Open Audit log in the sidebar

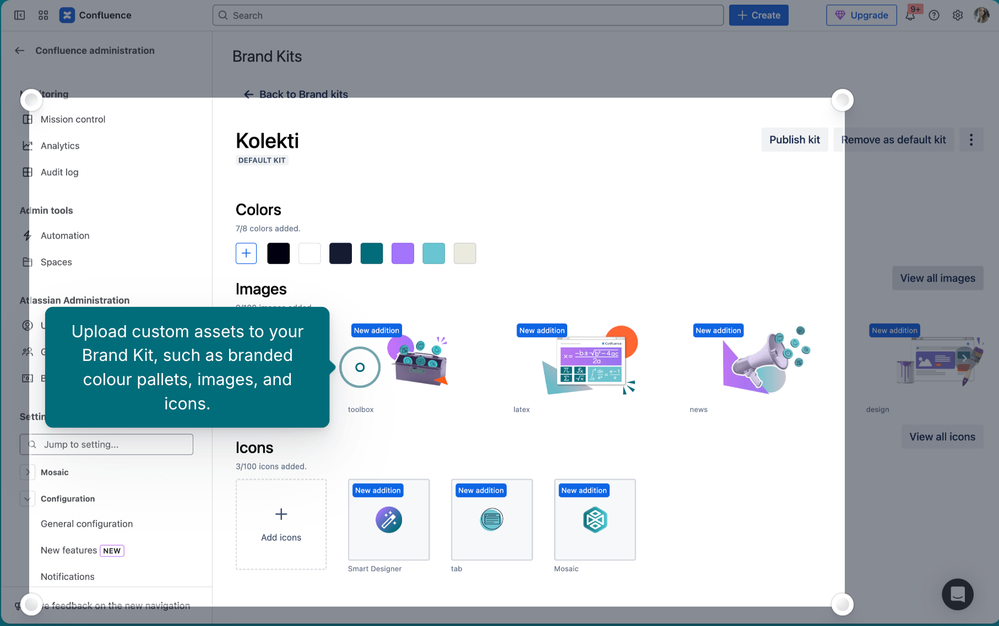pos(59,172)
